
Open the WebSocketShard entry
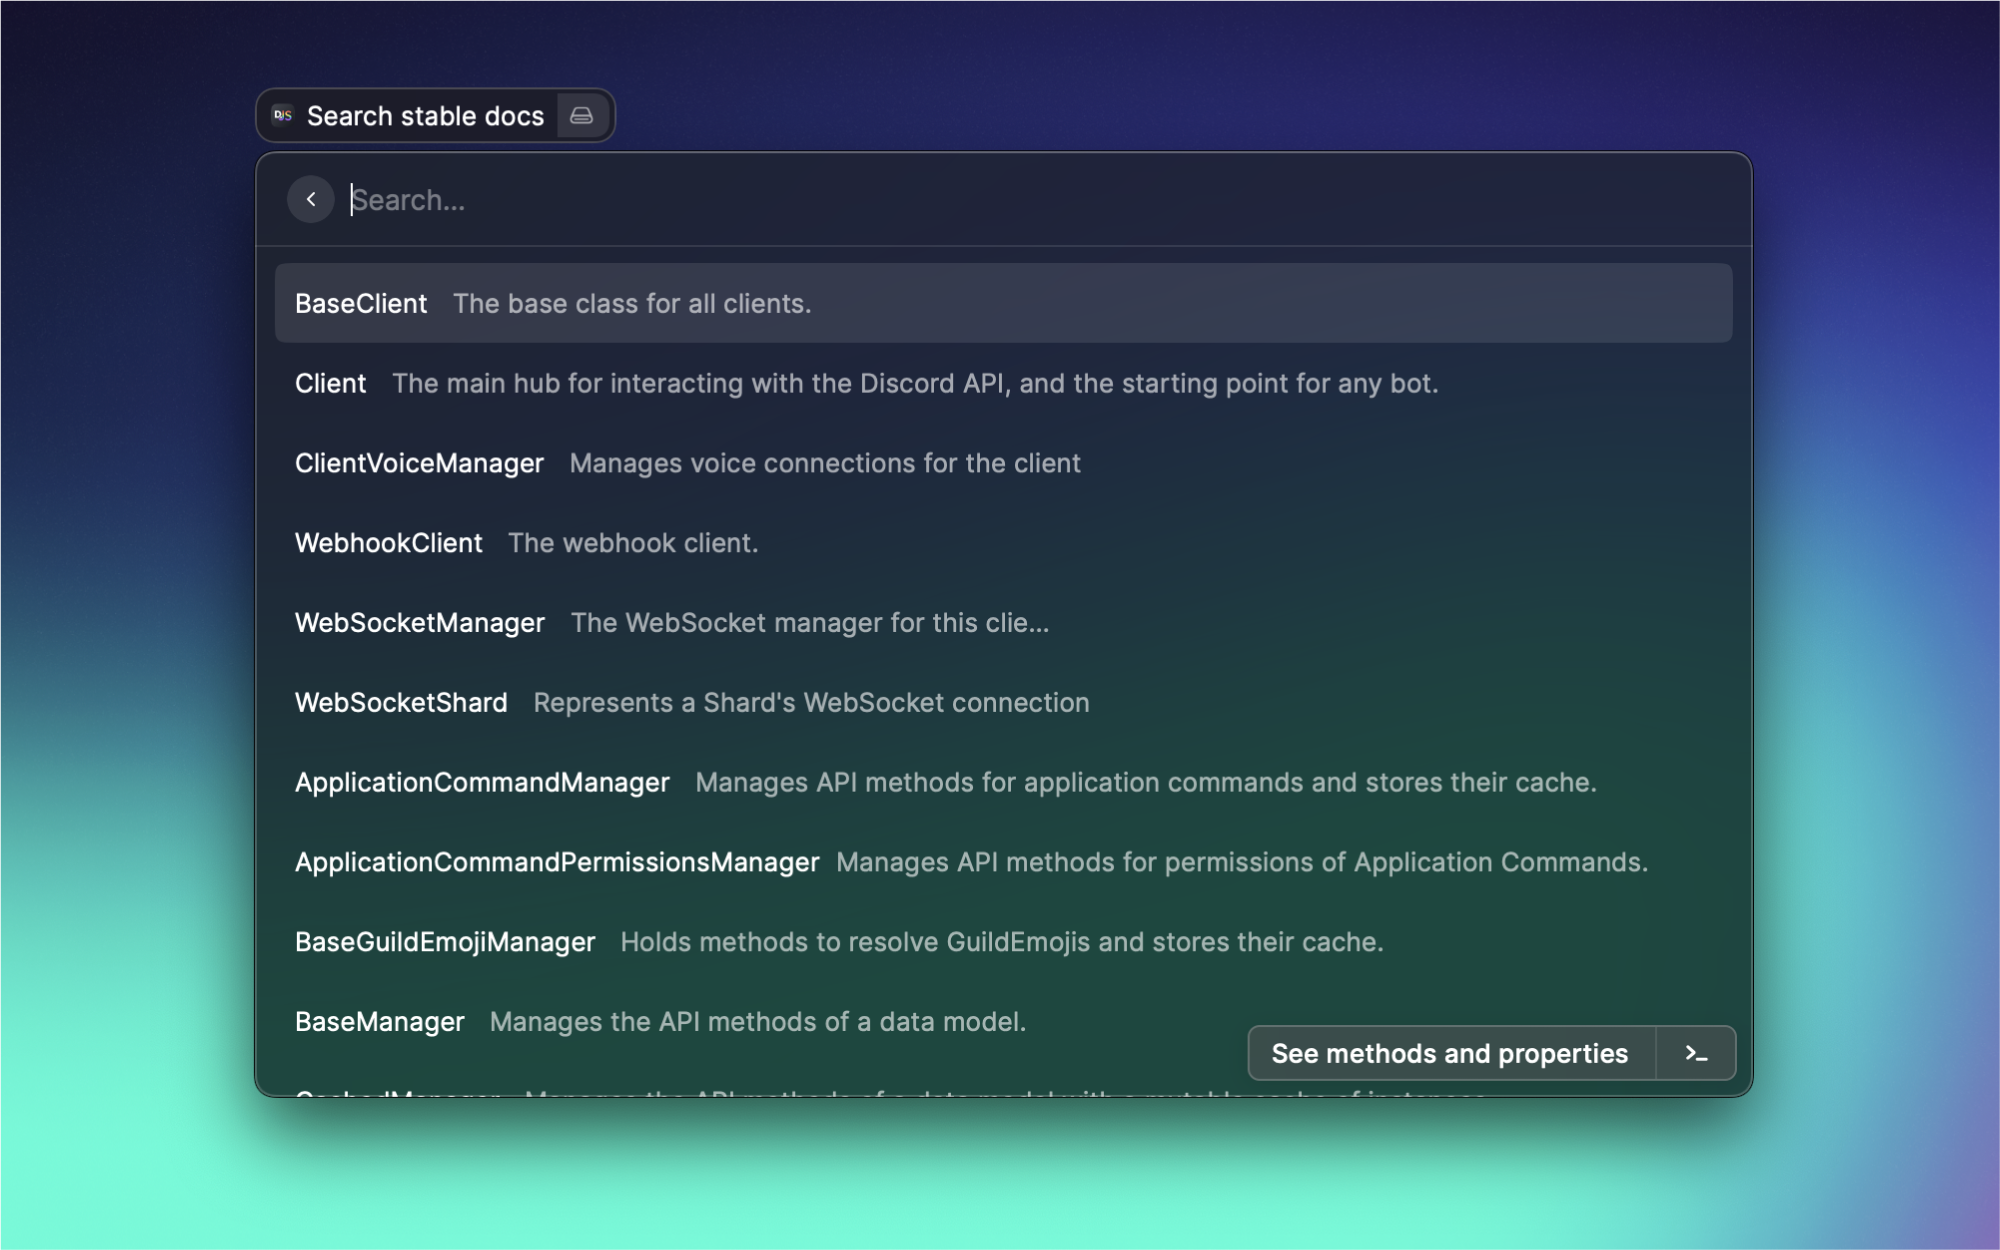click(x=401, y=703)
